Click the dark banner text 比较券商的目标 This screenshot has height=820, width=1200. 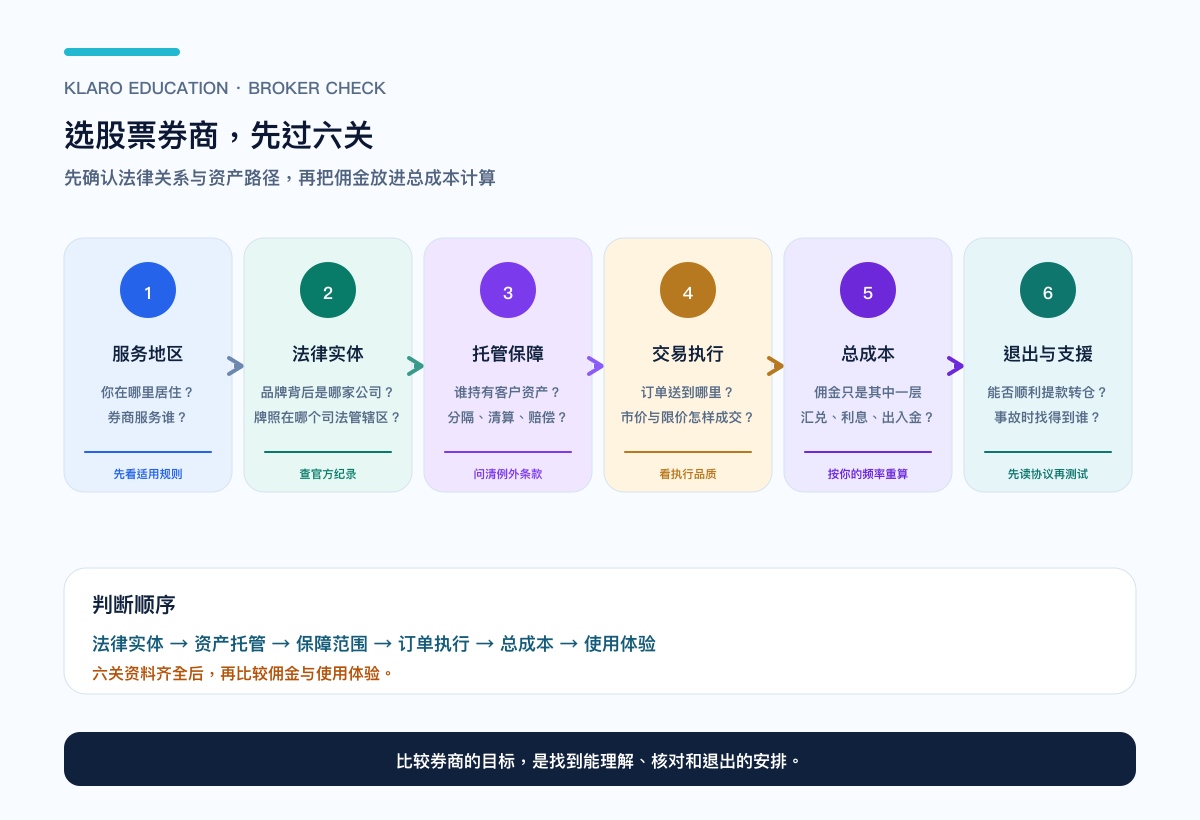click(x=600, y=760)
